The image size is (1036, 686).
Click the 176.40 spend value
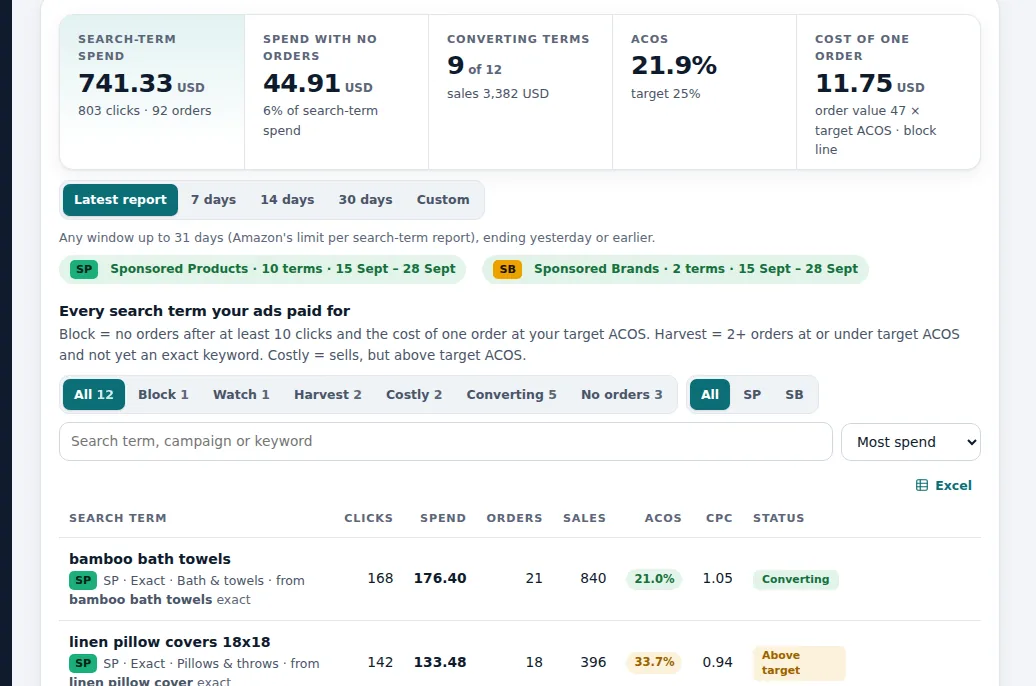click(440, 578)
